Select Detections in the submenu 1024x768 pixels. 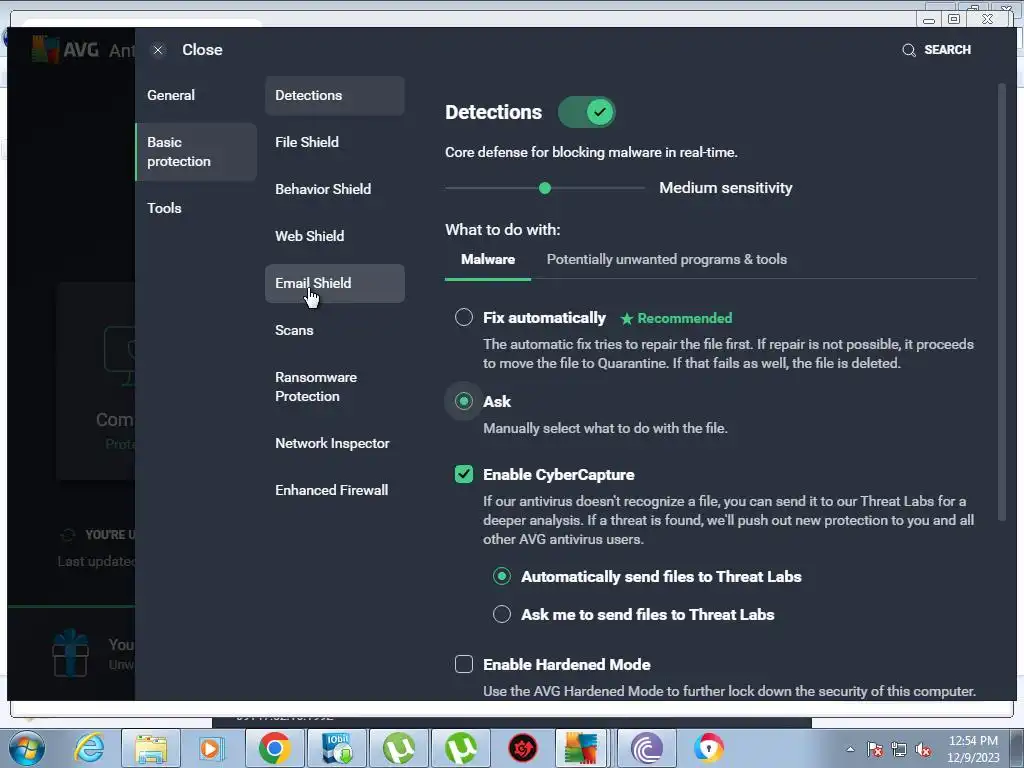tap(334, 95)
